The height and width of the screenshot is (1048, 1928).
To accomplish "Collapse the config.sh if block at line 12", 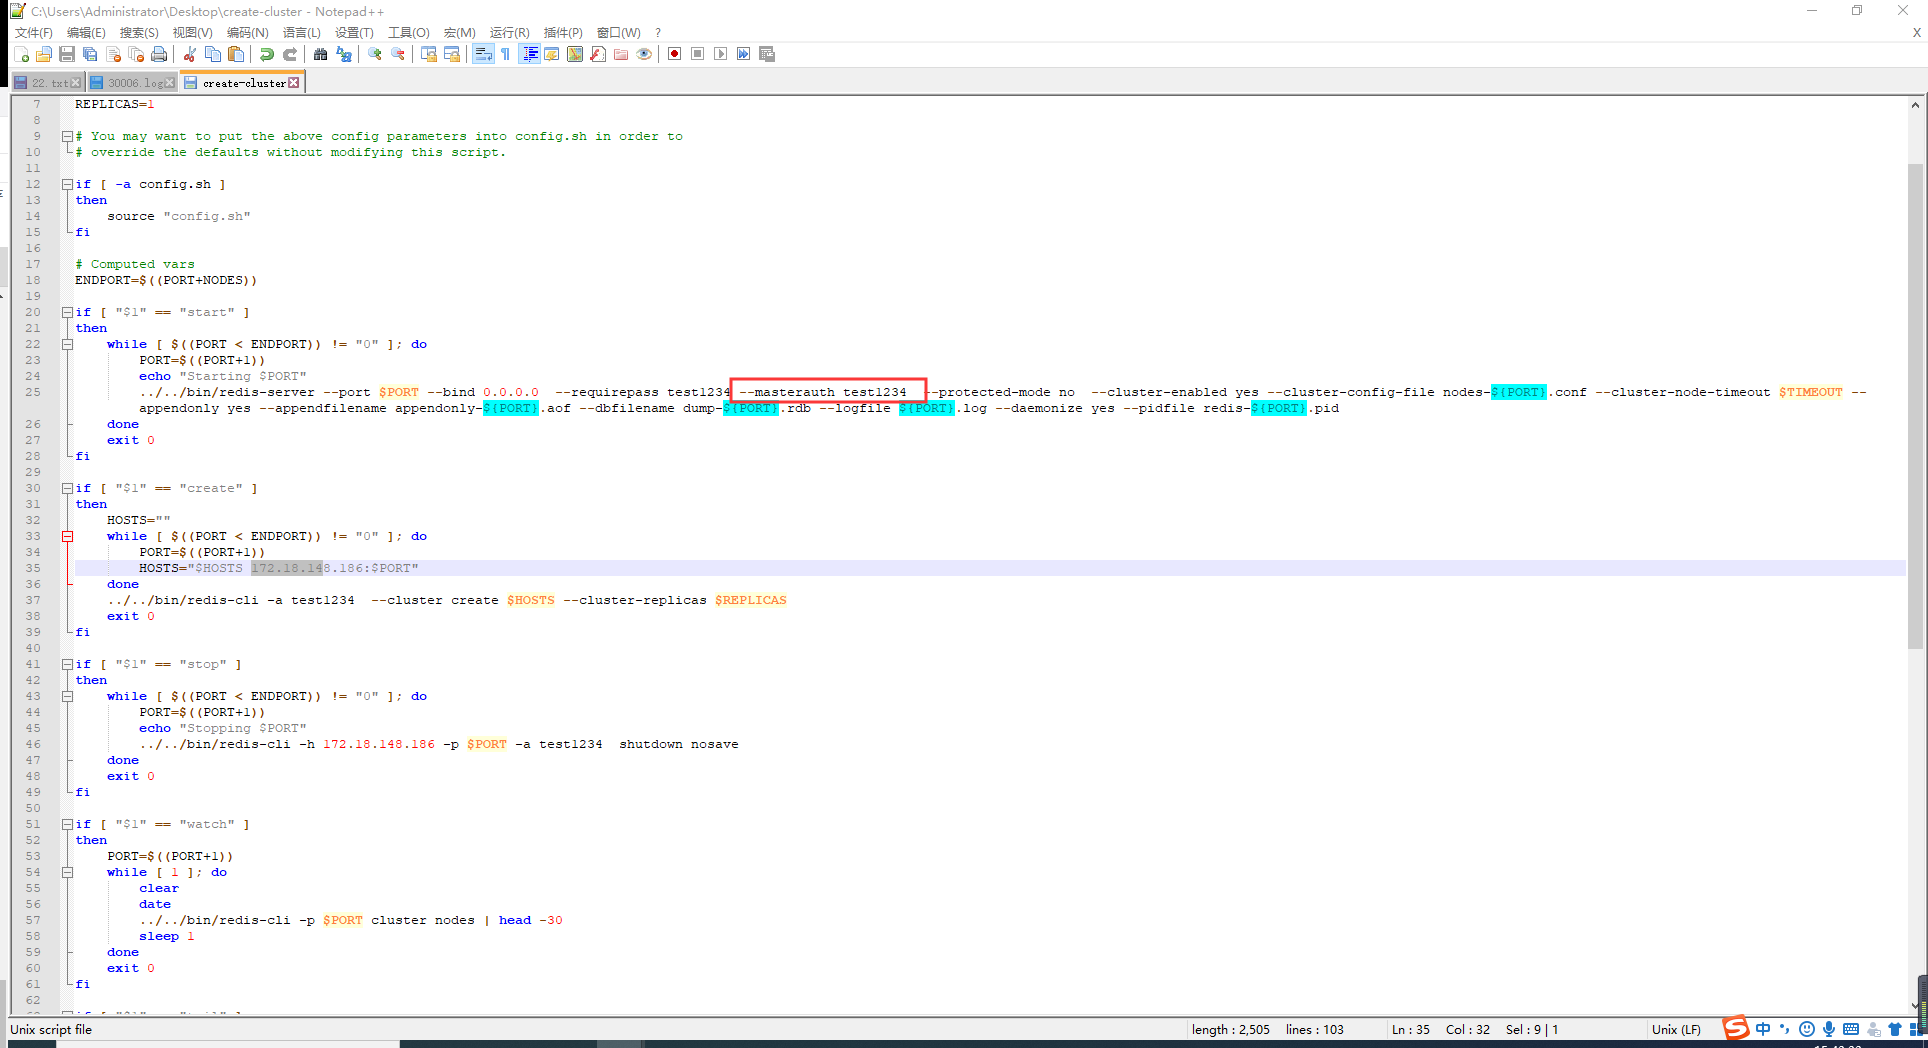I will (x=67, y=184).
